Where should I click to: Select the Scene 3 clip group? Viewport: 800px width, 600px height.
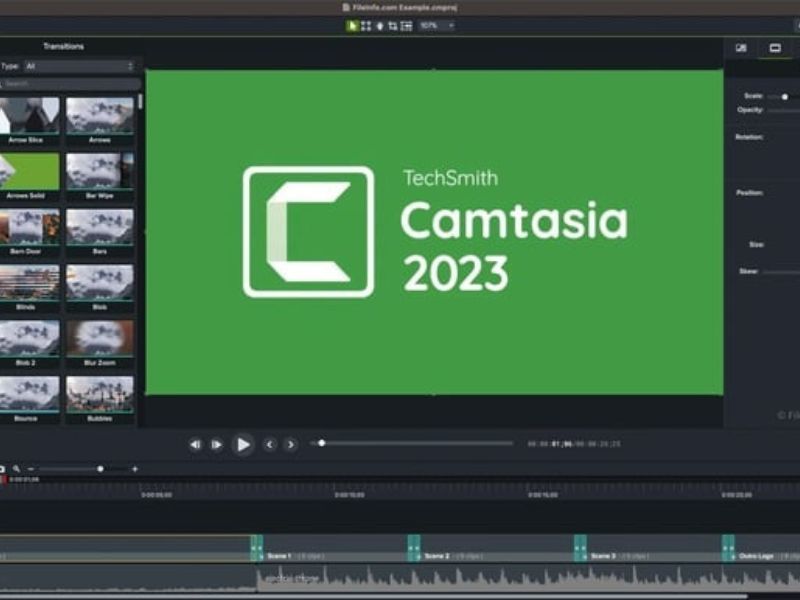coord(655,549)
